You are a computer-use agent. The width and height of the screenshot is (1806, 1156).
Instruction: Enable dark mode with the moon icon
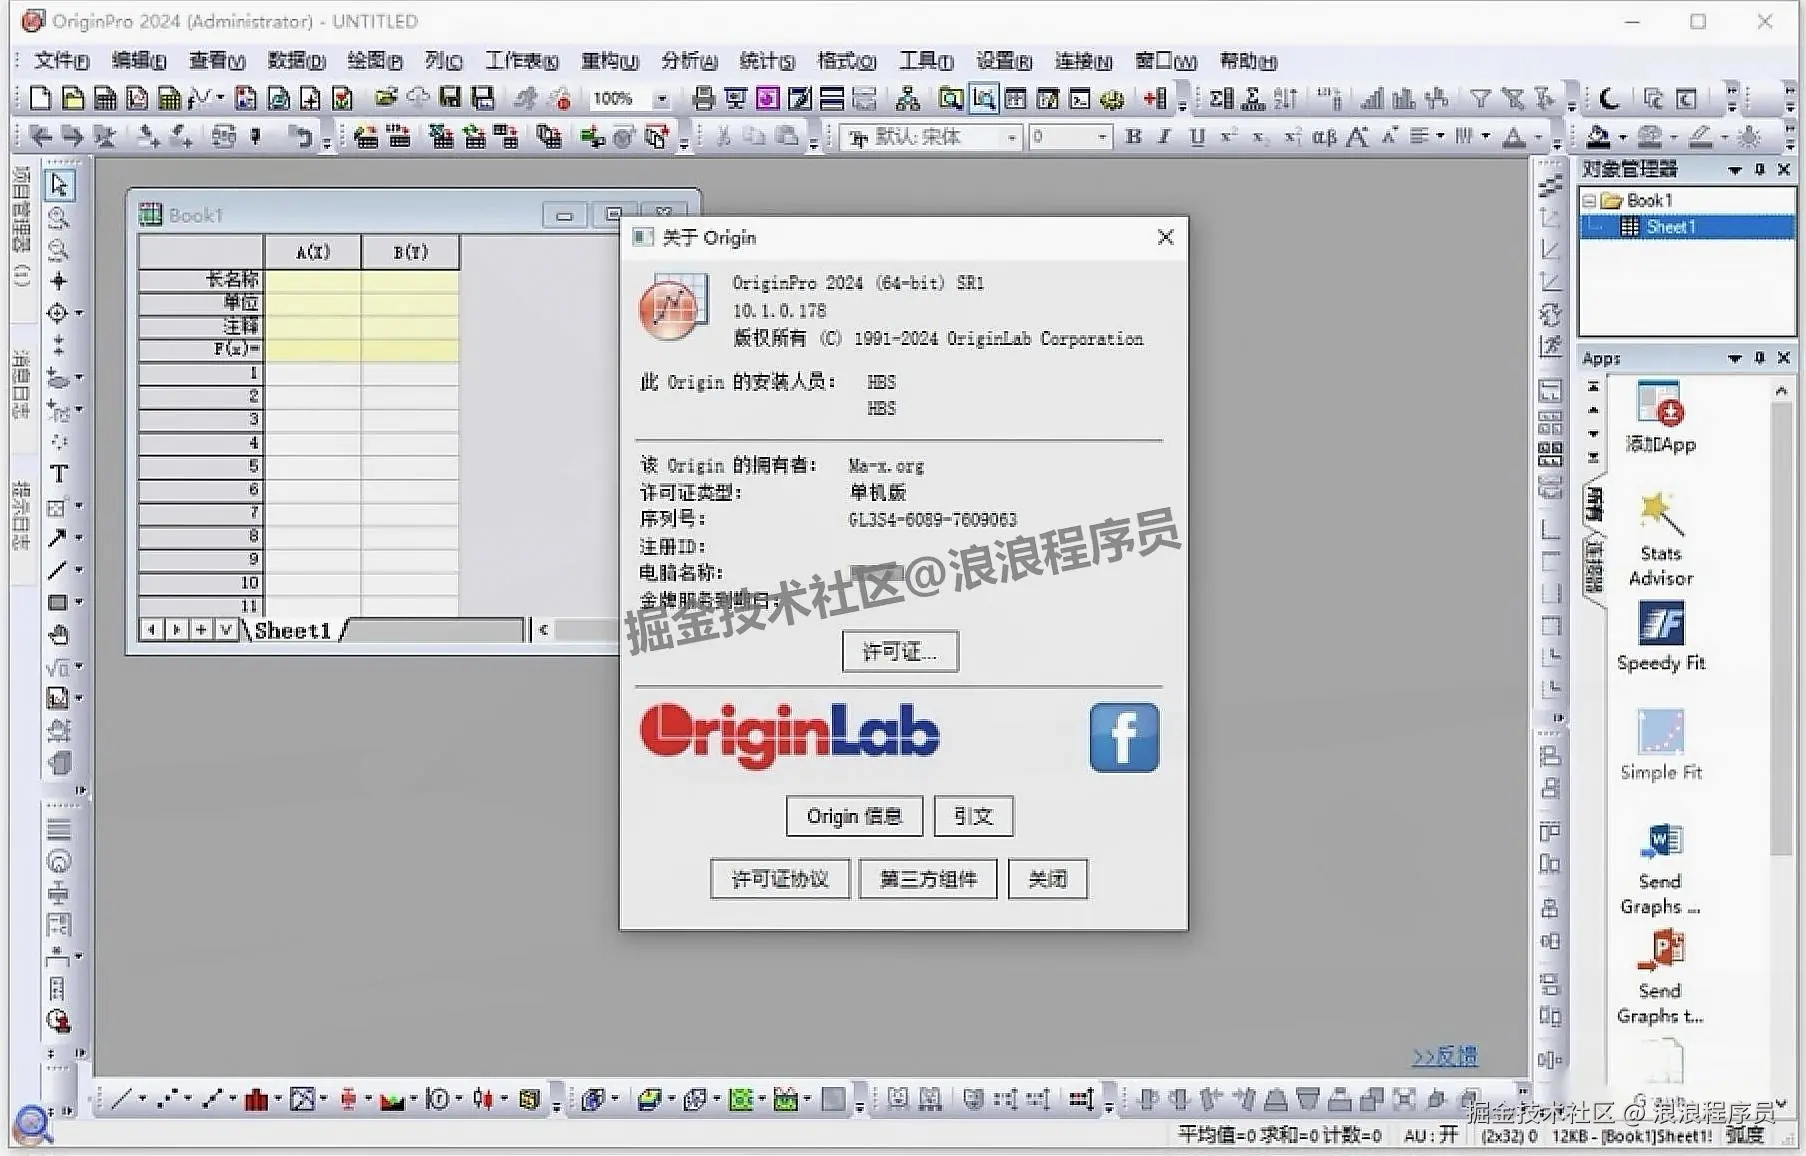coord(1607,98)
